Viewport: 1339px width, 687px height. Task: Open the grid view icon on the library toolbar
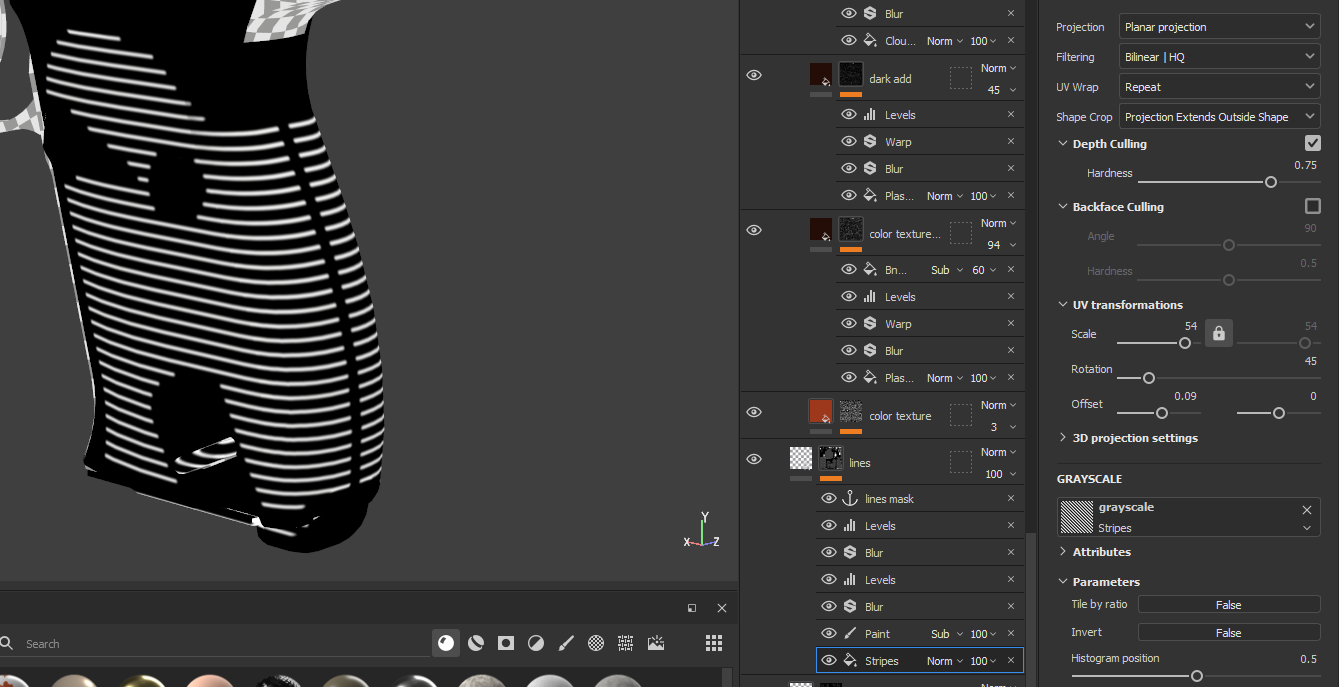pos(713,643)
